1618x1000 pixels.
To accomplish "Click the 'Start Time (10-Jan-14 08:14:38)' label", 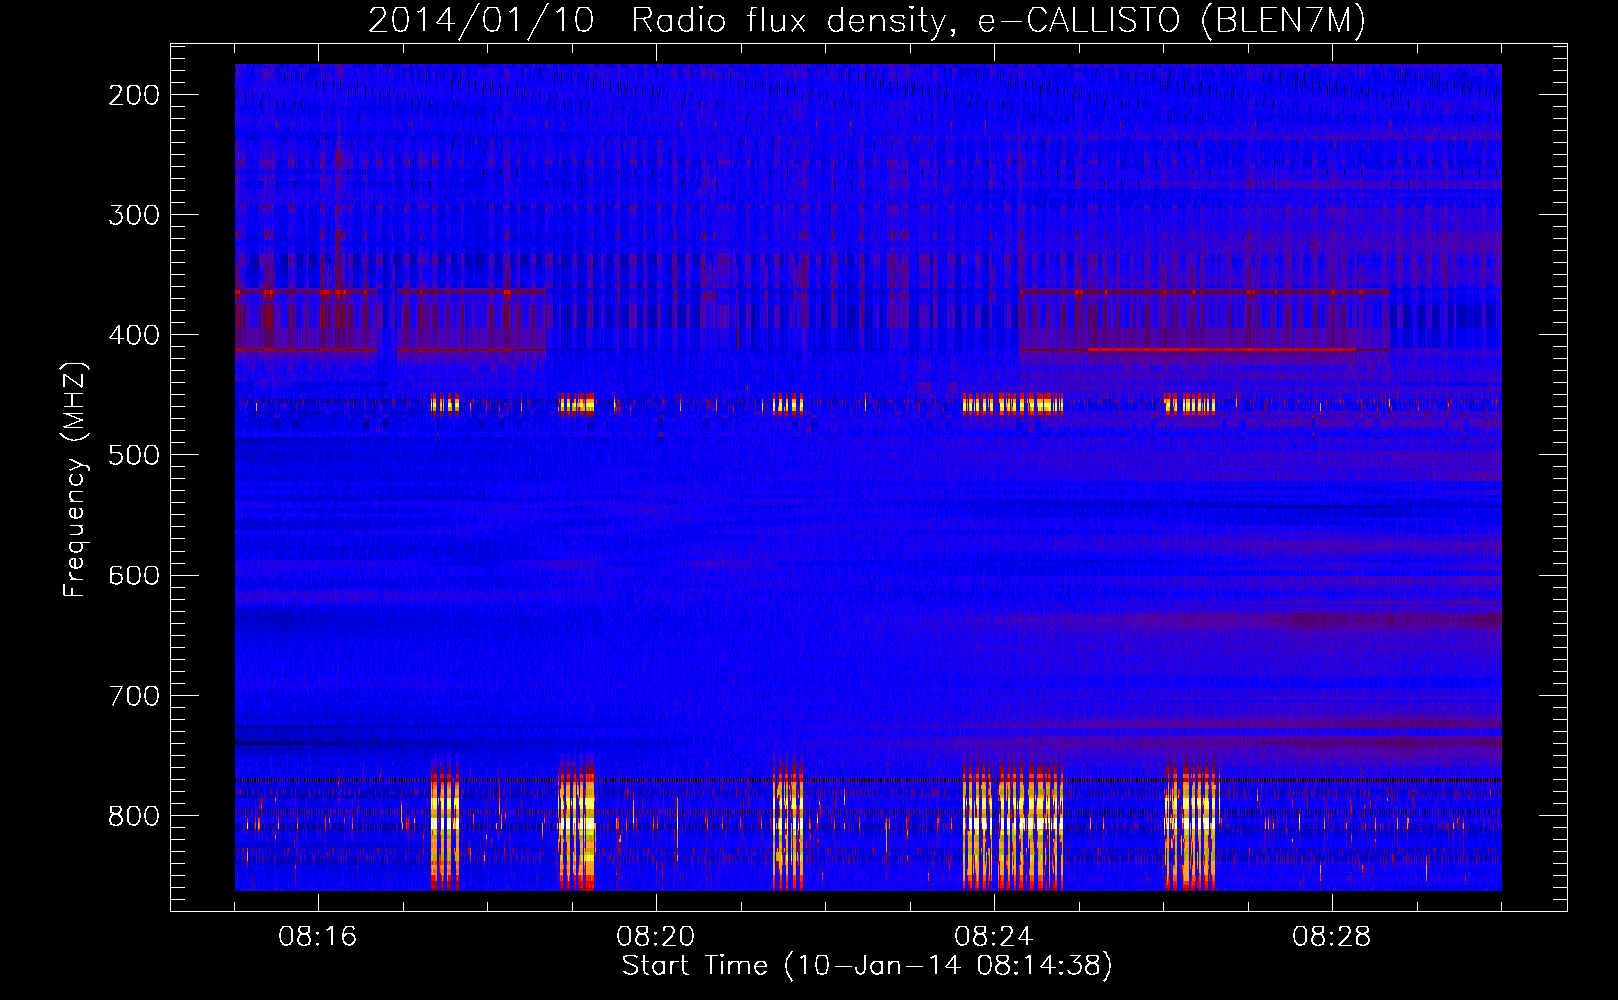I will [867, 966].
